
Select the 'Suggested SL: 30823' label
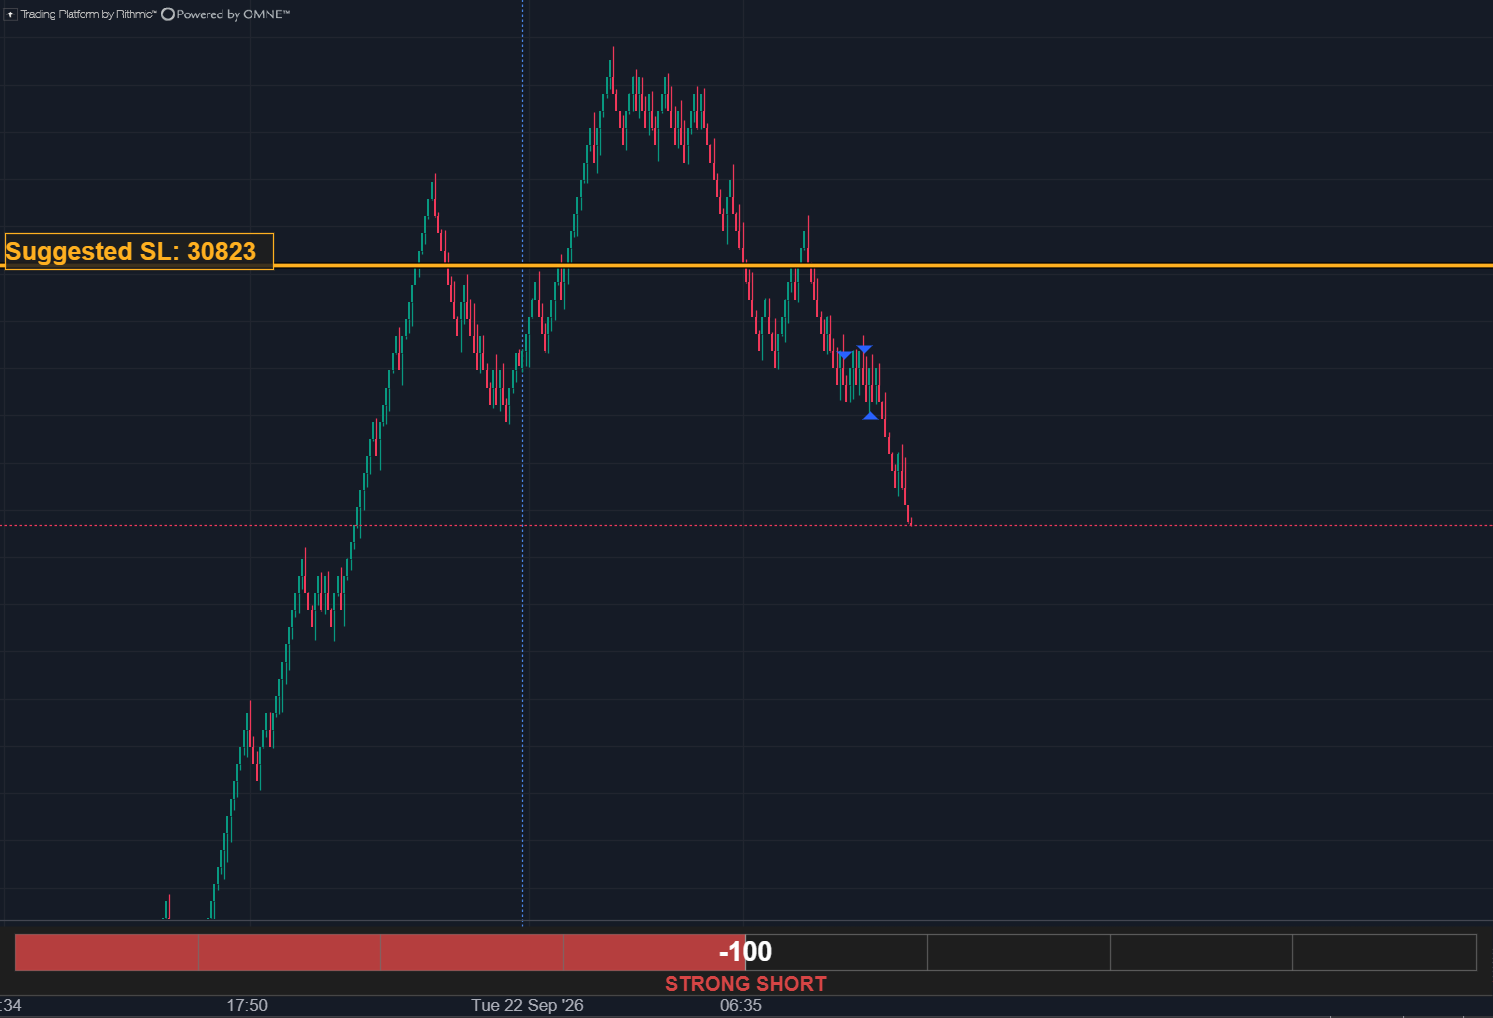pyautogui.click(x=138, y=251)
